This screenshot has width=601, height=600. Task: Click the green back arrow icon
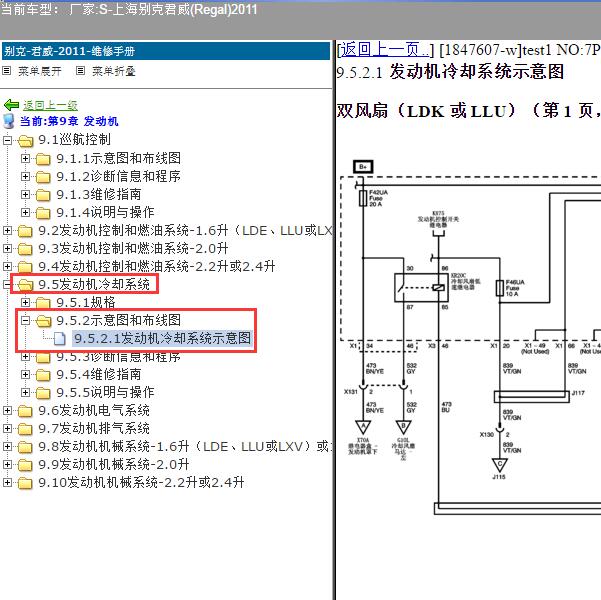coord(11,105)
